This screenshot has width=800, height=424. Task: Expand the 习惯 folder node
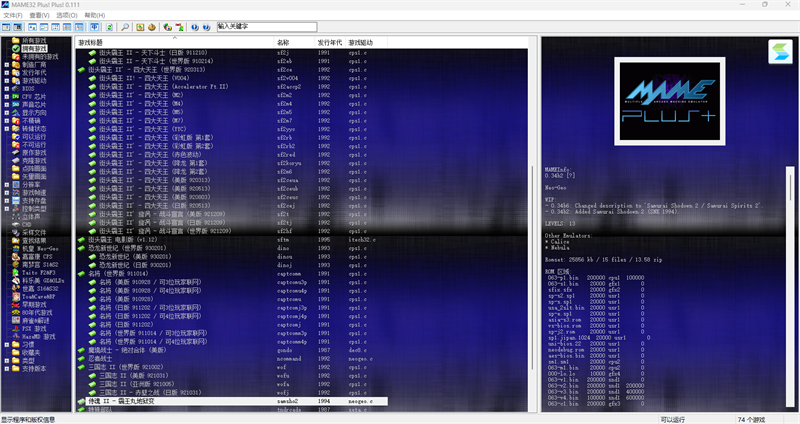click(7, 344)
